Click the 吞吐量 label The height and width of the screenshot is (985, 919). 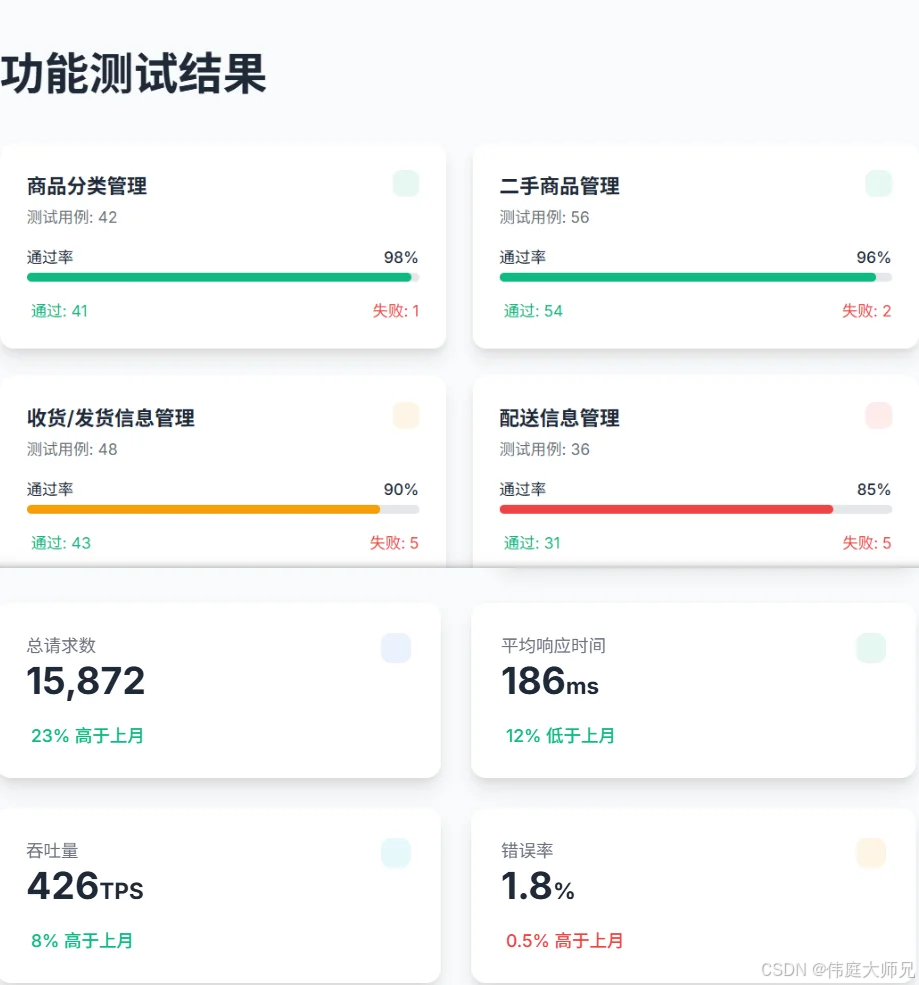(x=53, y=851)
